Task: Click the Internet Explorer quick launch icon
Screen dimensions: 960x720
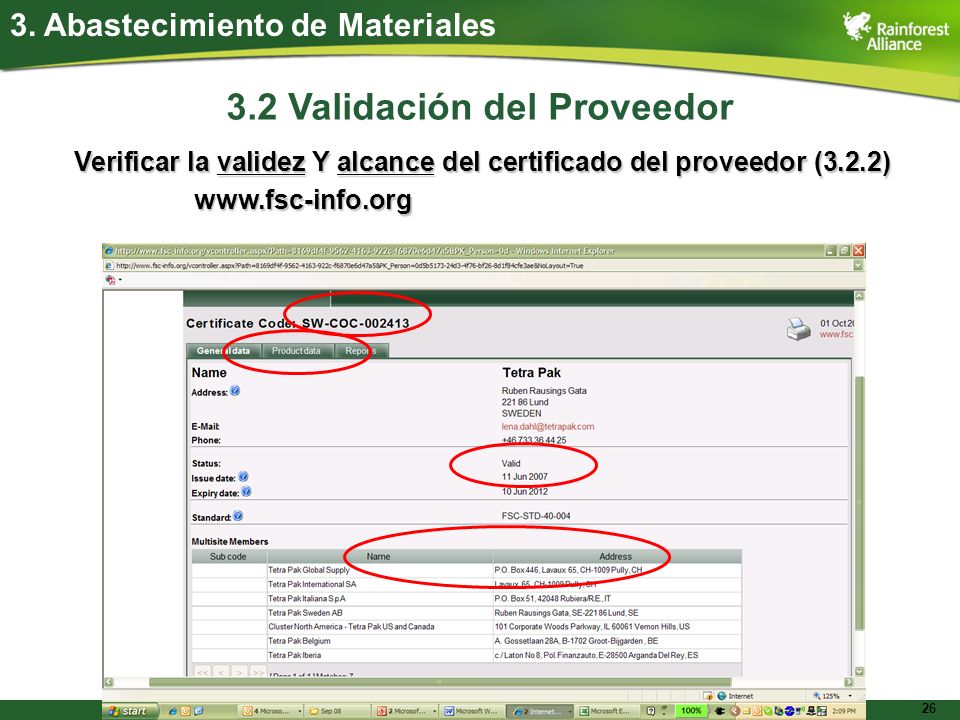Action: tap(173, 711)
